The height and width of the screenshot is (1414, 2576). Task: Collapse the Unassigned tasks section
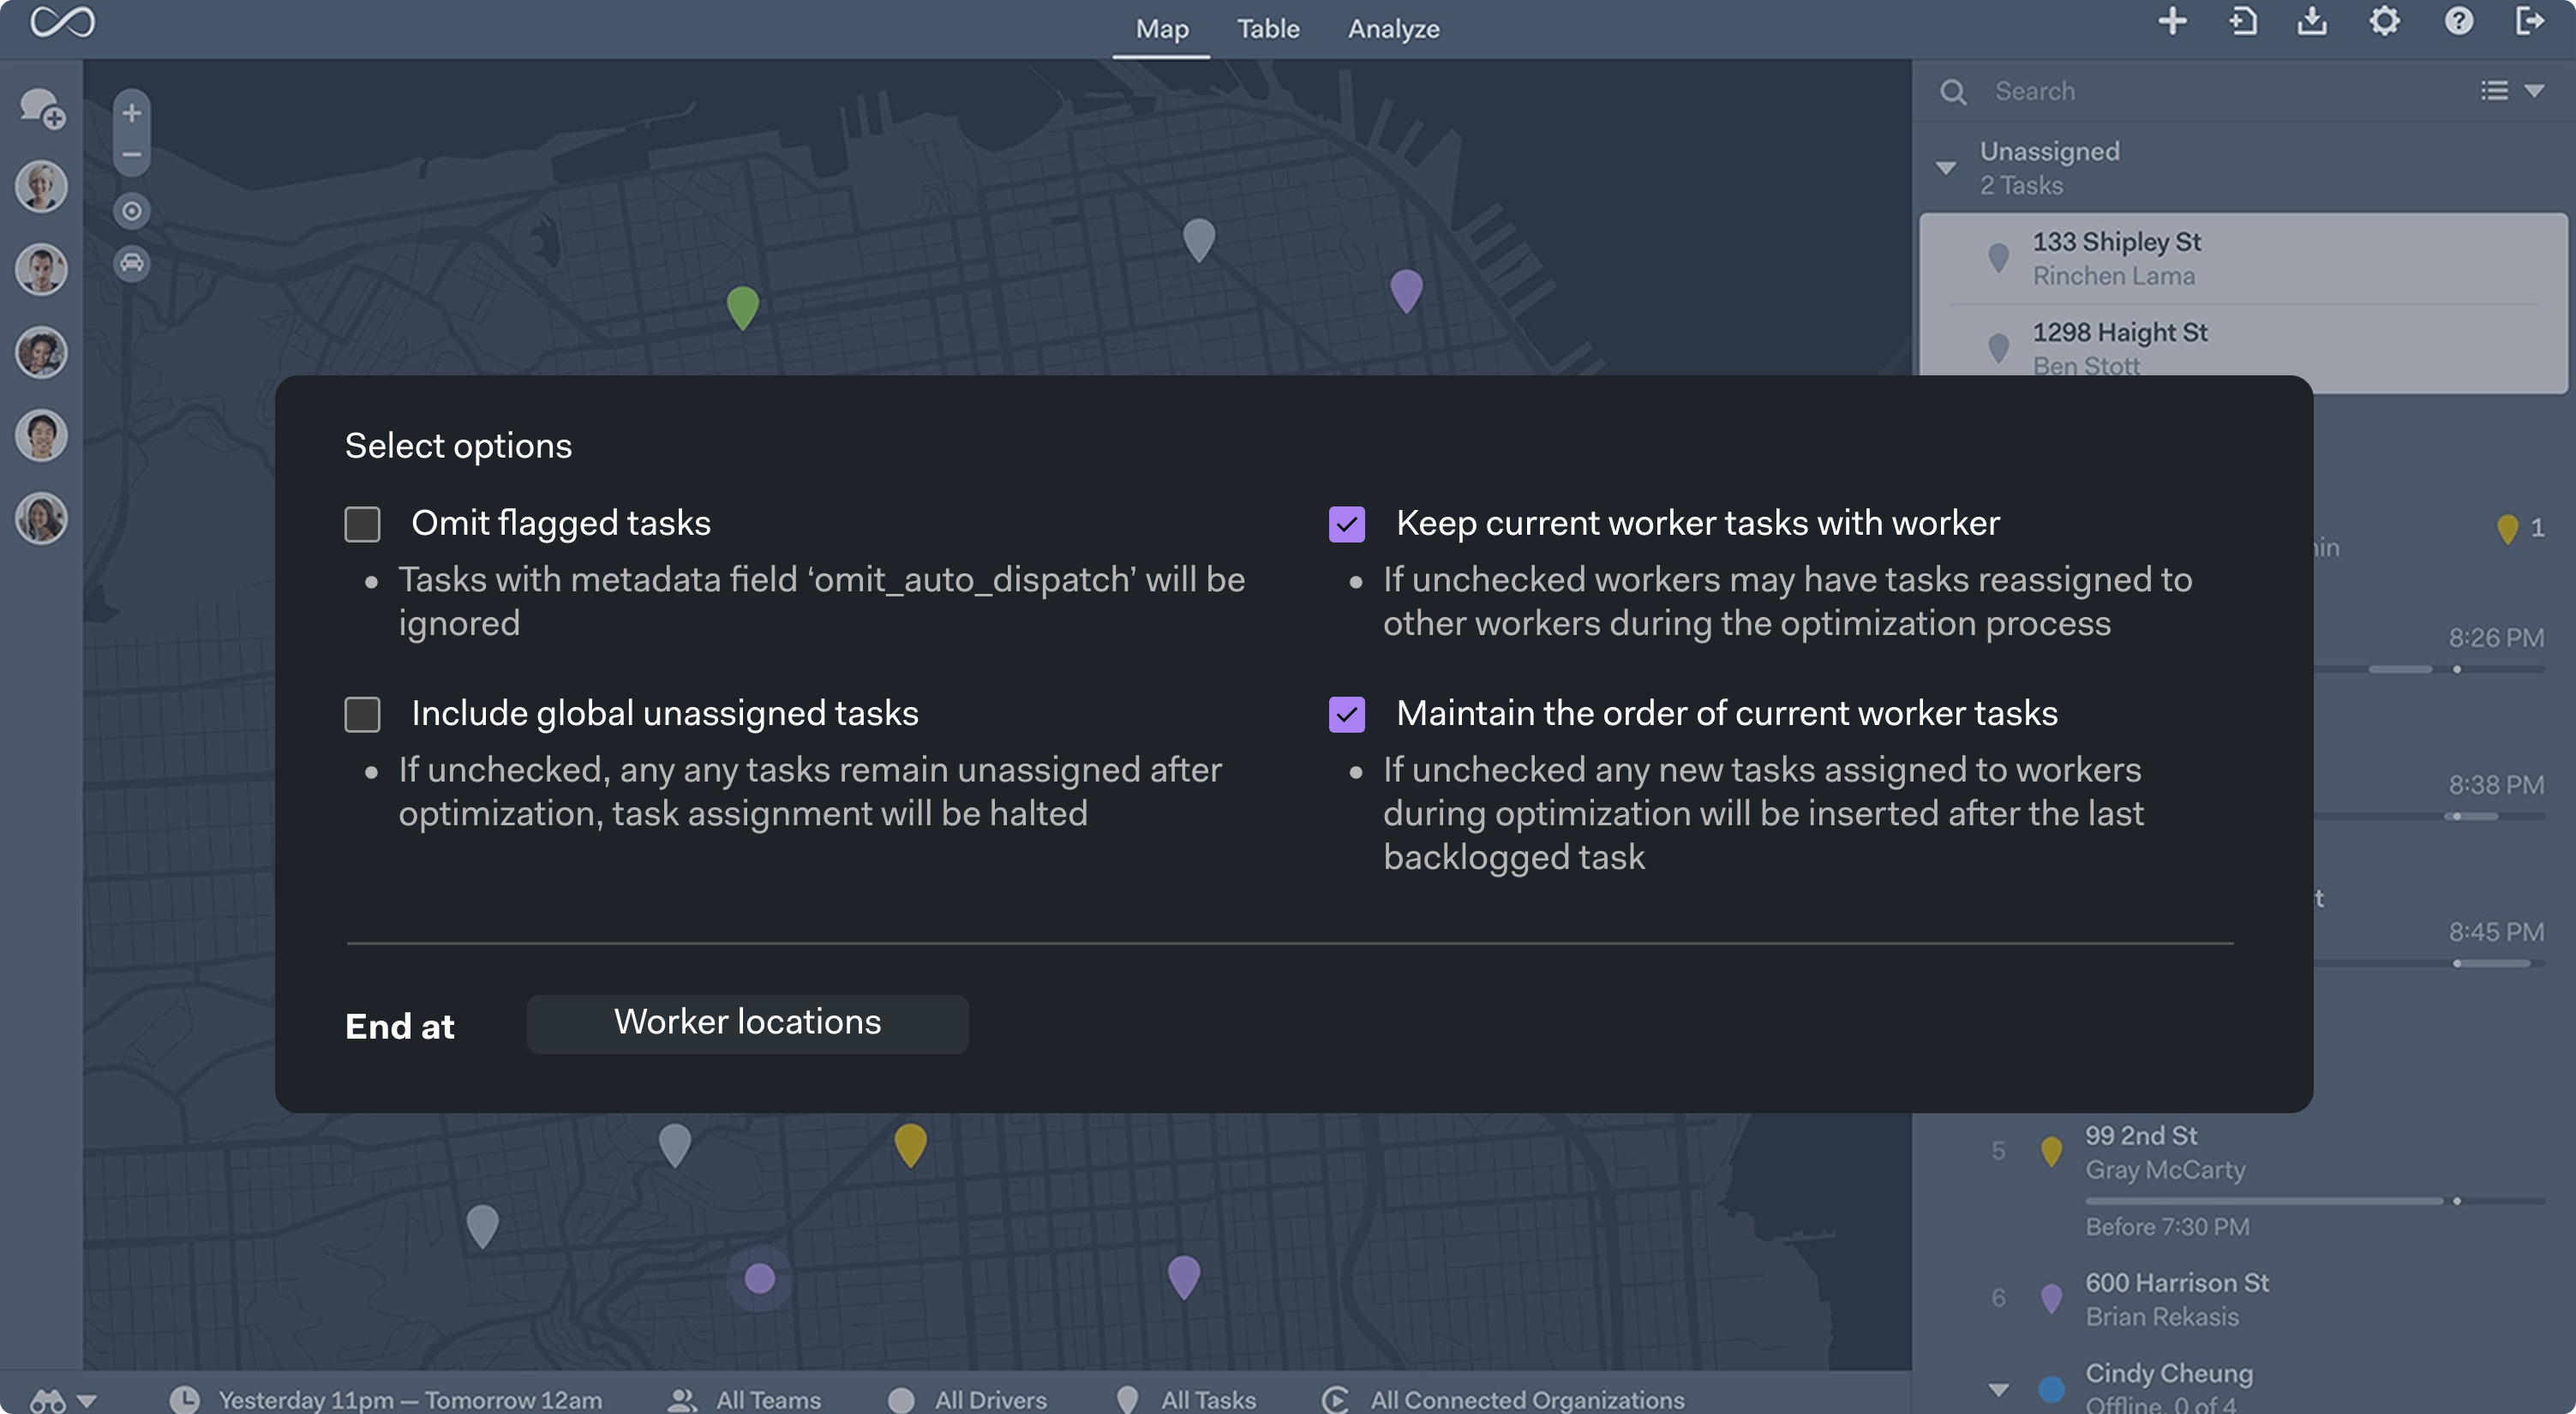point(1945,168)
